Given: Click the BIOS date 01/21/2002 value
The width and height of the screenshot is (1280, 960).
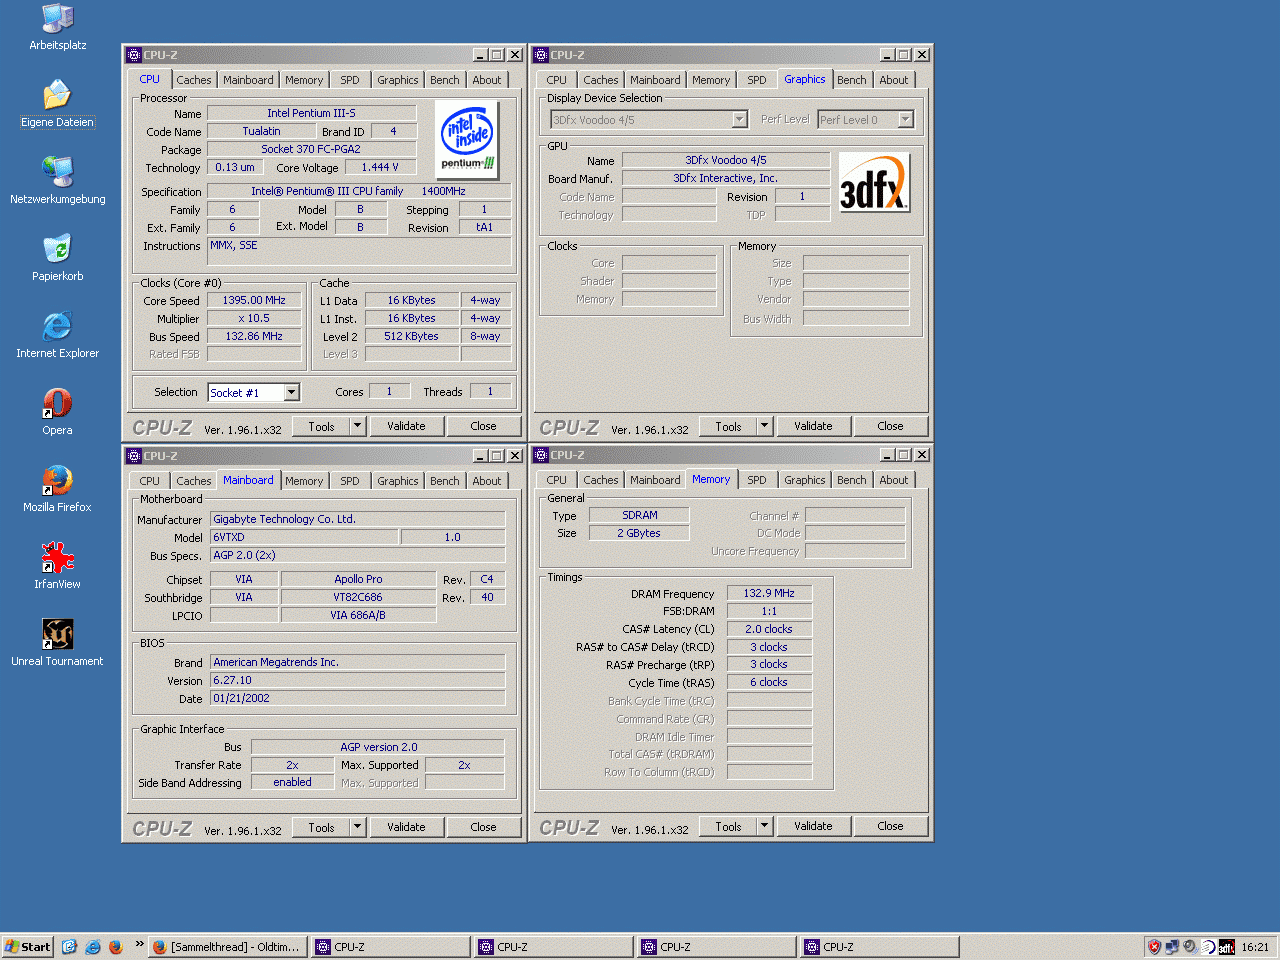Looking at the screenshot, I should tap(358, 698).
